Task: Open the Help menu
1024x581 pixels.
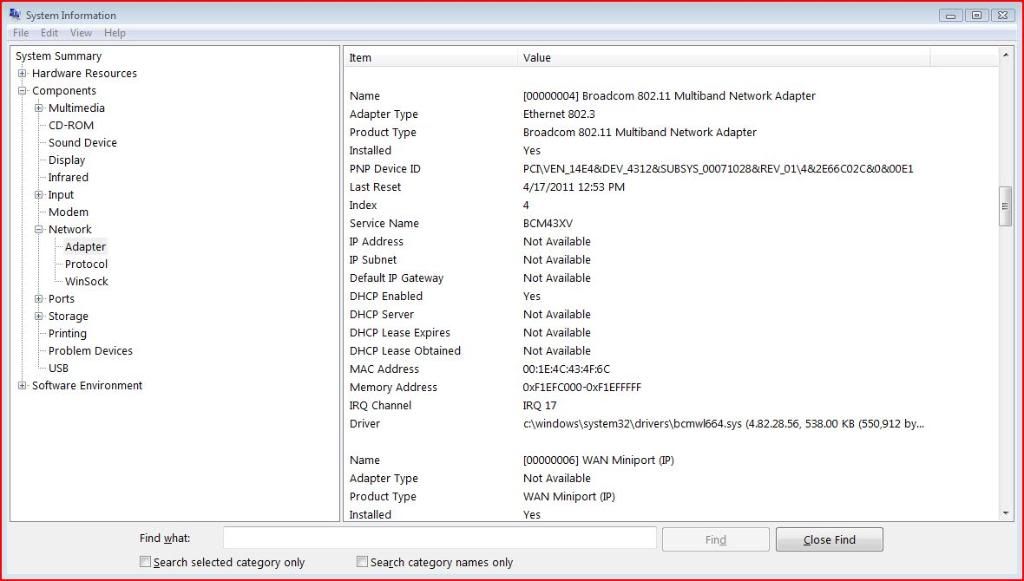Action: (x=115, y=33)
